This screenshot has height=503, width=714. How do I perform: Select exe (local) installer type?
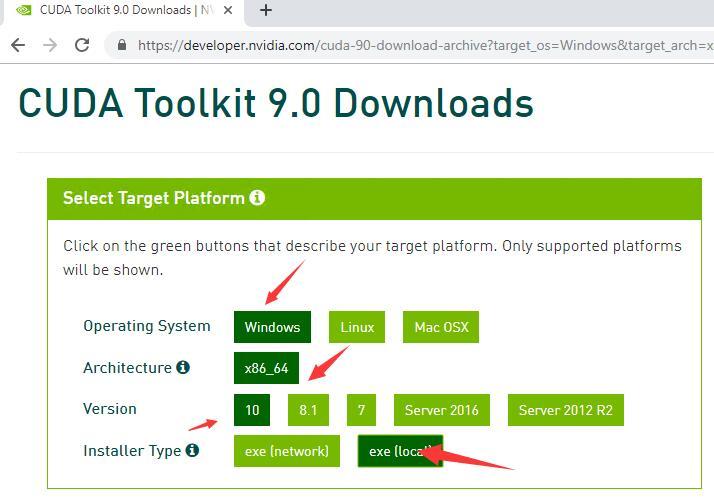(400, 451)
